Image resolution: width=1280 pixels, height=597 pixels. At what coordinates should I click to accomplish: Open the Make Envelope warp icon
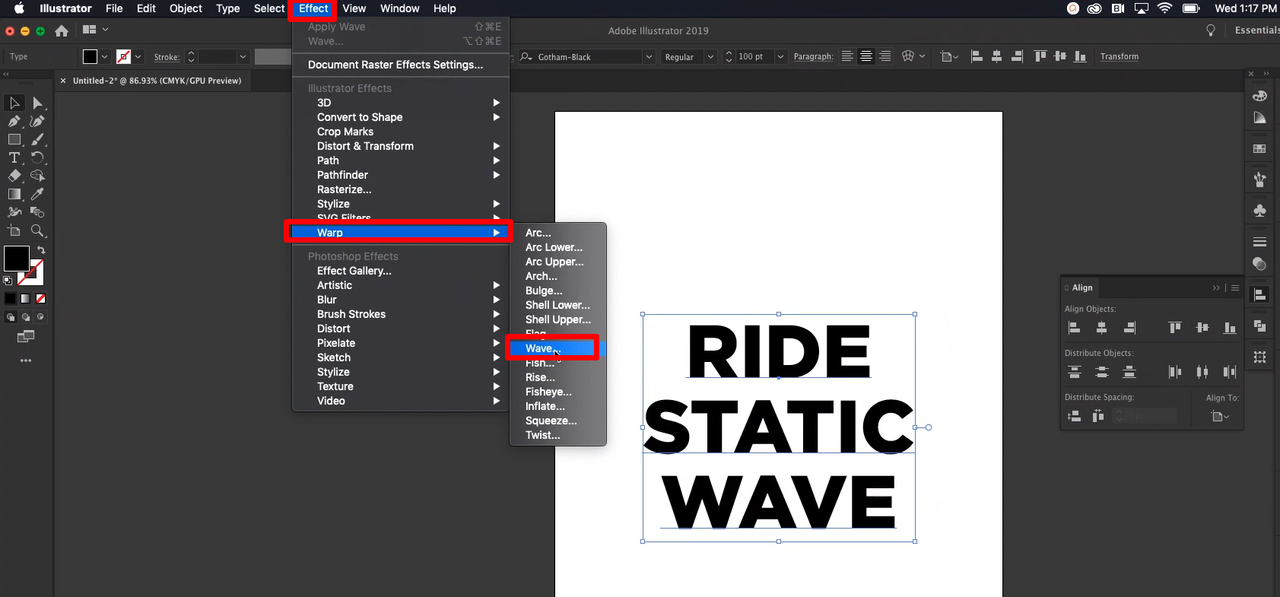point(909,57)
